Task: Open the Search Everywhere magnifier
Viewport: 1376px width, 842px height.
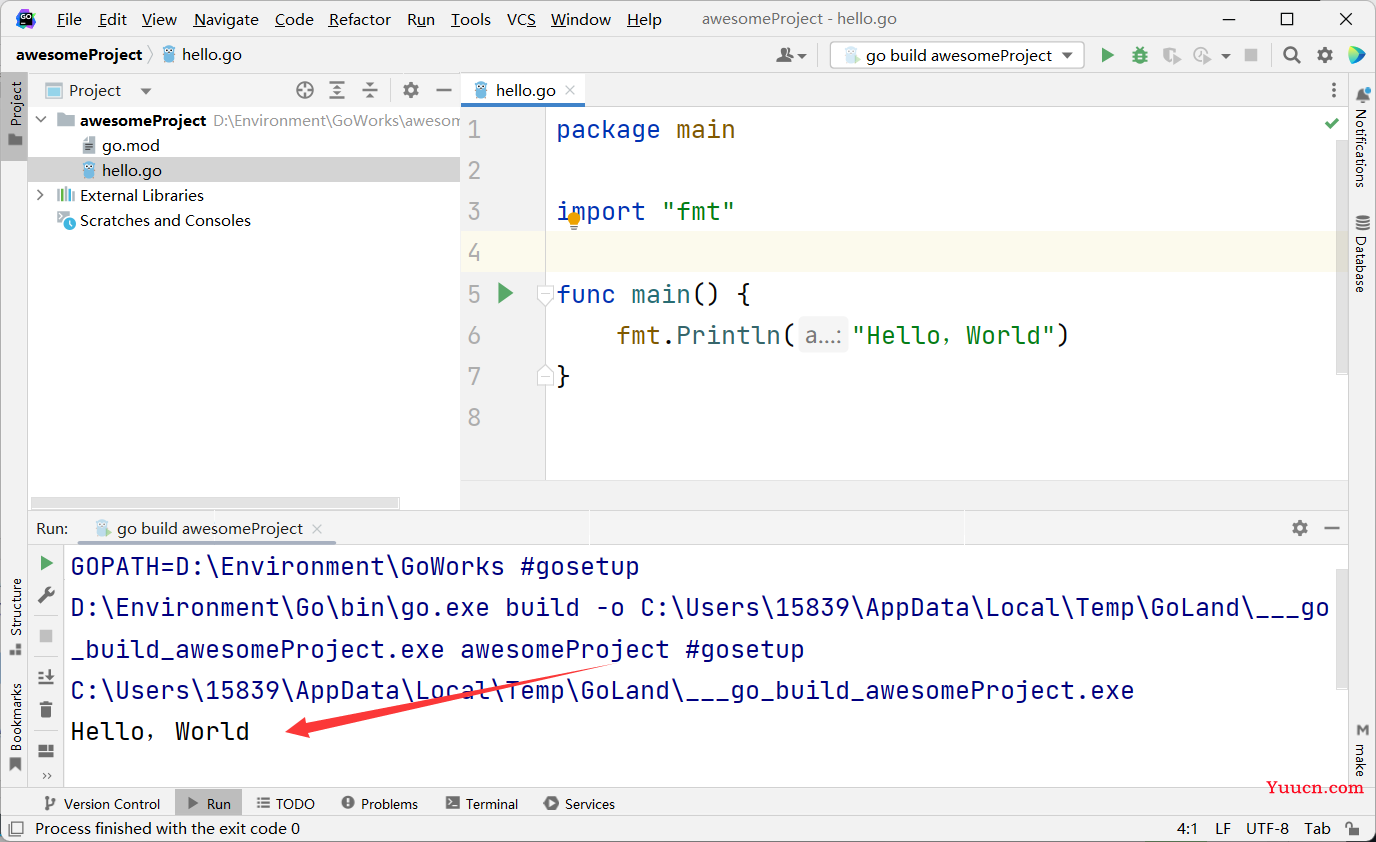Action: 1292,55
